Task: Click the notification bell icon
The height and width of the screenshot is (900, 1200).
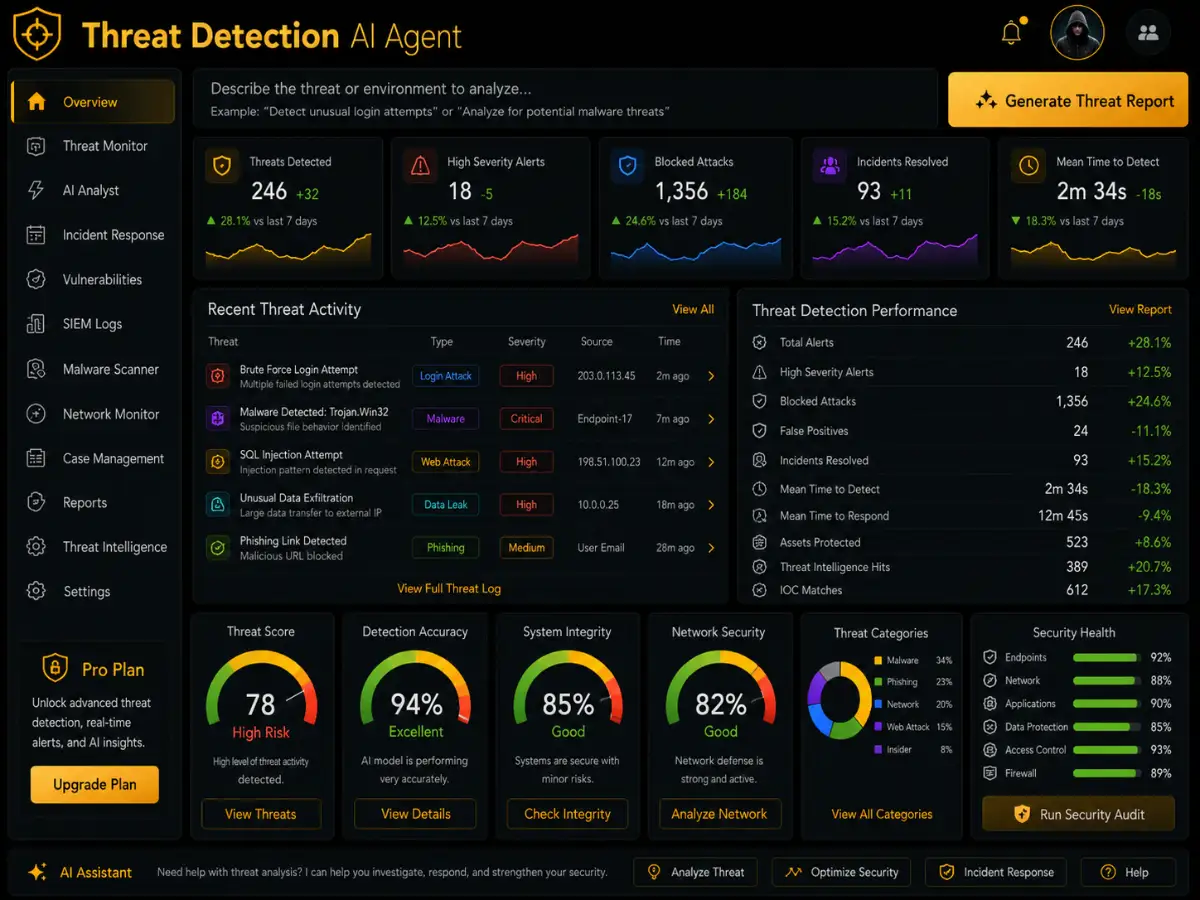Action: click(1012, 33)
